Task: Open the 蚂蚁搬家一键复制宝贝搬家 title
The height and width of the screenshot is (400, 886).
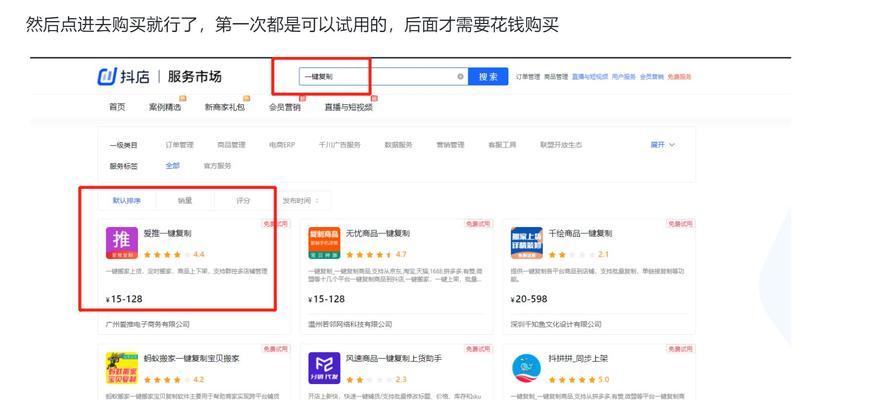Action: pos(192,359)
